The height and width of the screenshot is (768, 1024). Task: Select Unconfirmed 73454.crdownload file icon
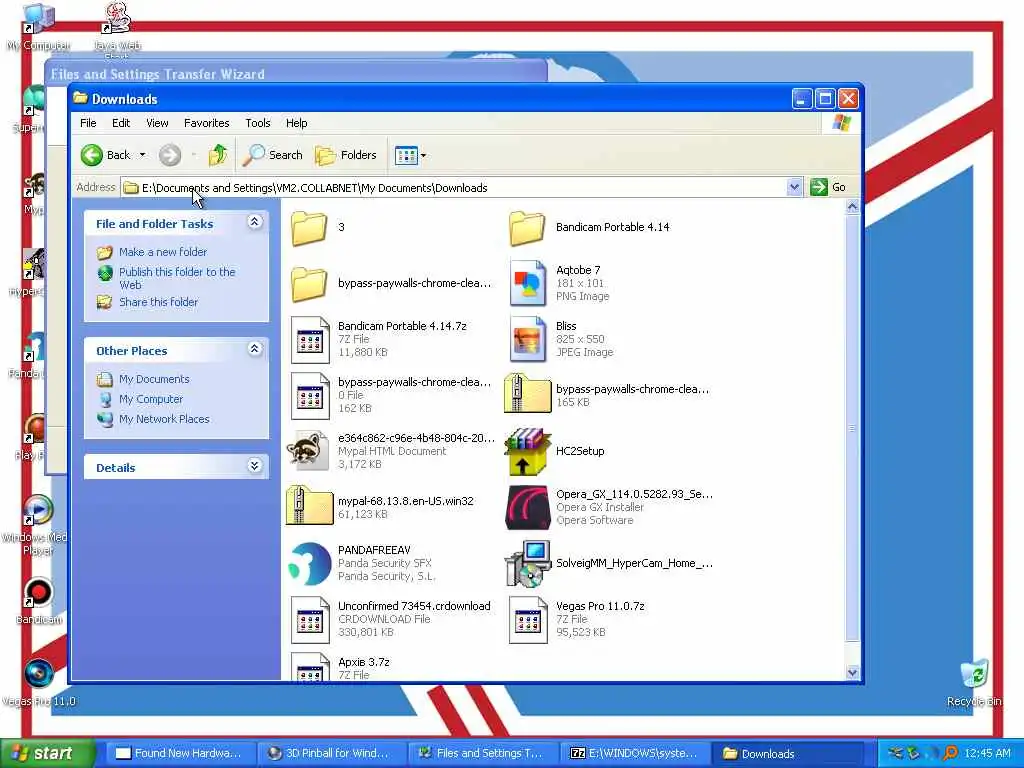click(x=310, y=620)
